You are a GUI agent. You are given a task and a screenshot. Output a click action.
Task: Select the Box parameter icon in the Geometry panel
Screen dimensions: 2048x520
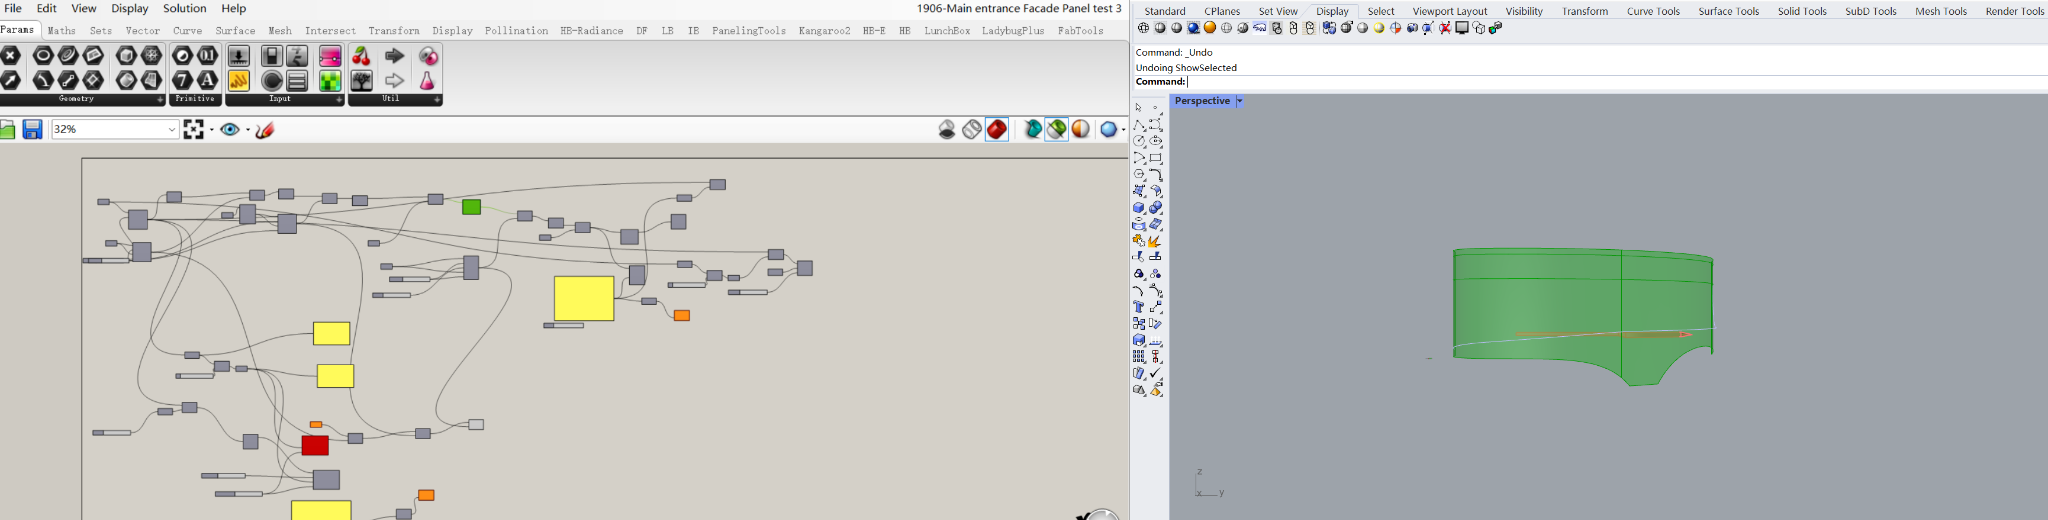pos(126,56)
